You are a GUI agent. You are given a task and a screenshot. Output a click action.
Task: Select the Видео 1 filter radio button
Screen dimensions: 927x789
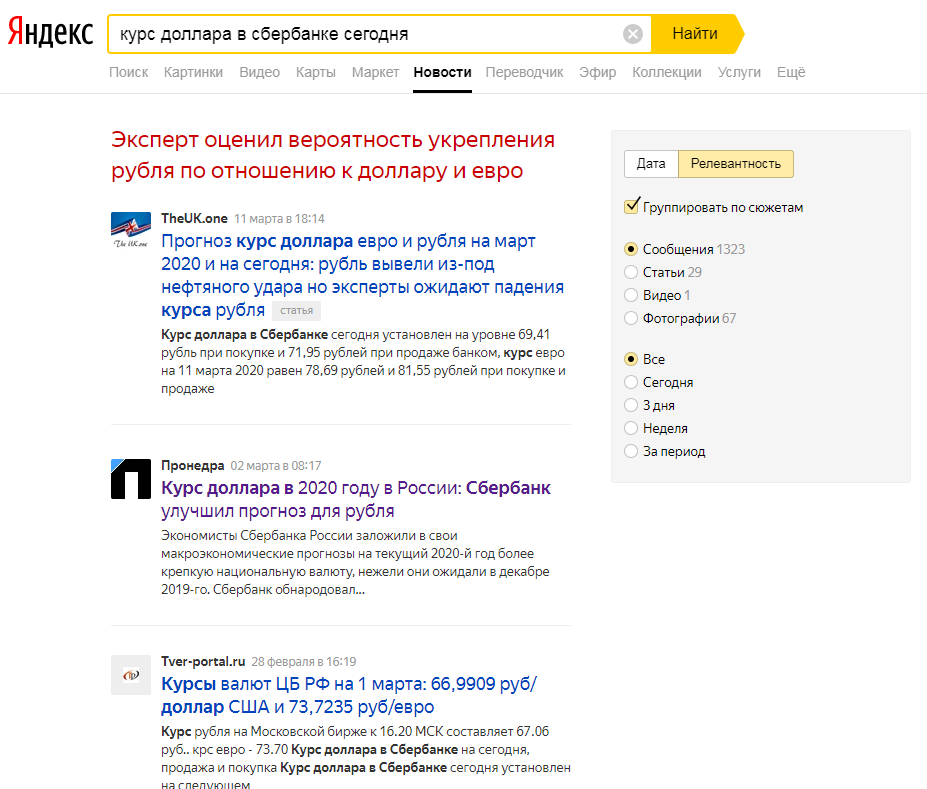click(631, 296)
